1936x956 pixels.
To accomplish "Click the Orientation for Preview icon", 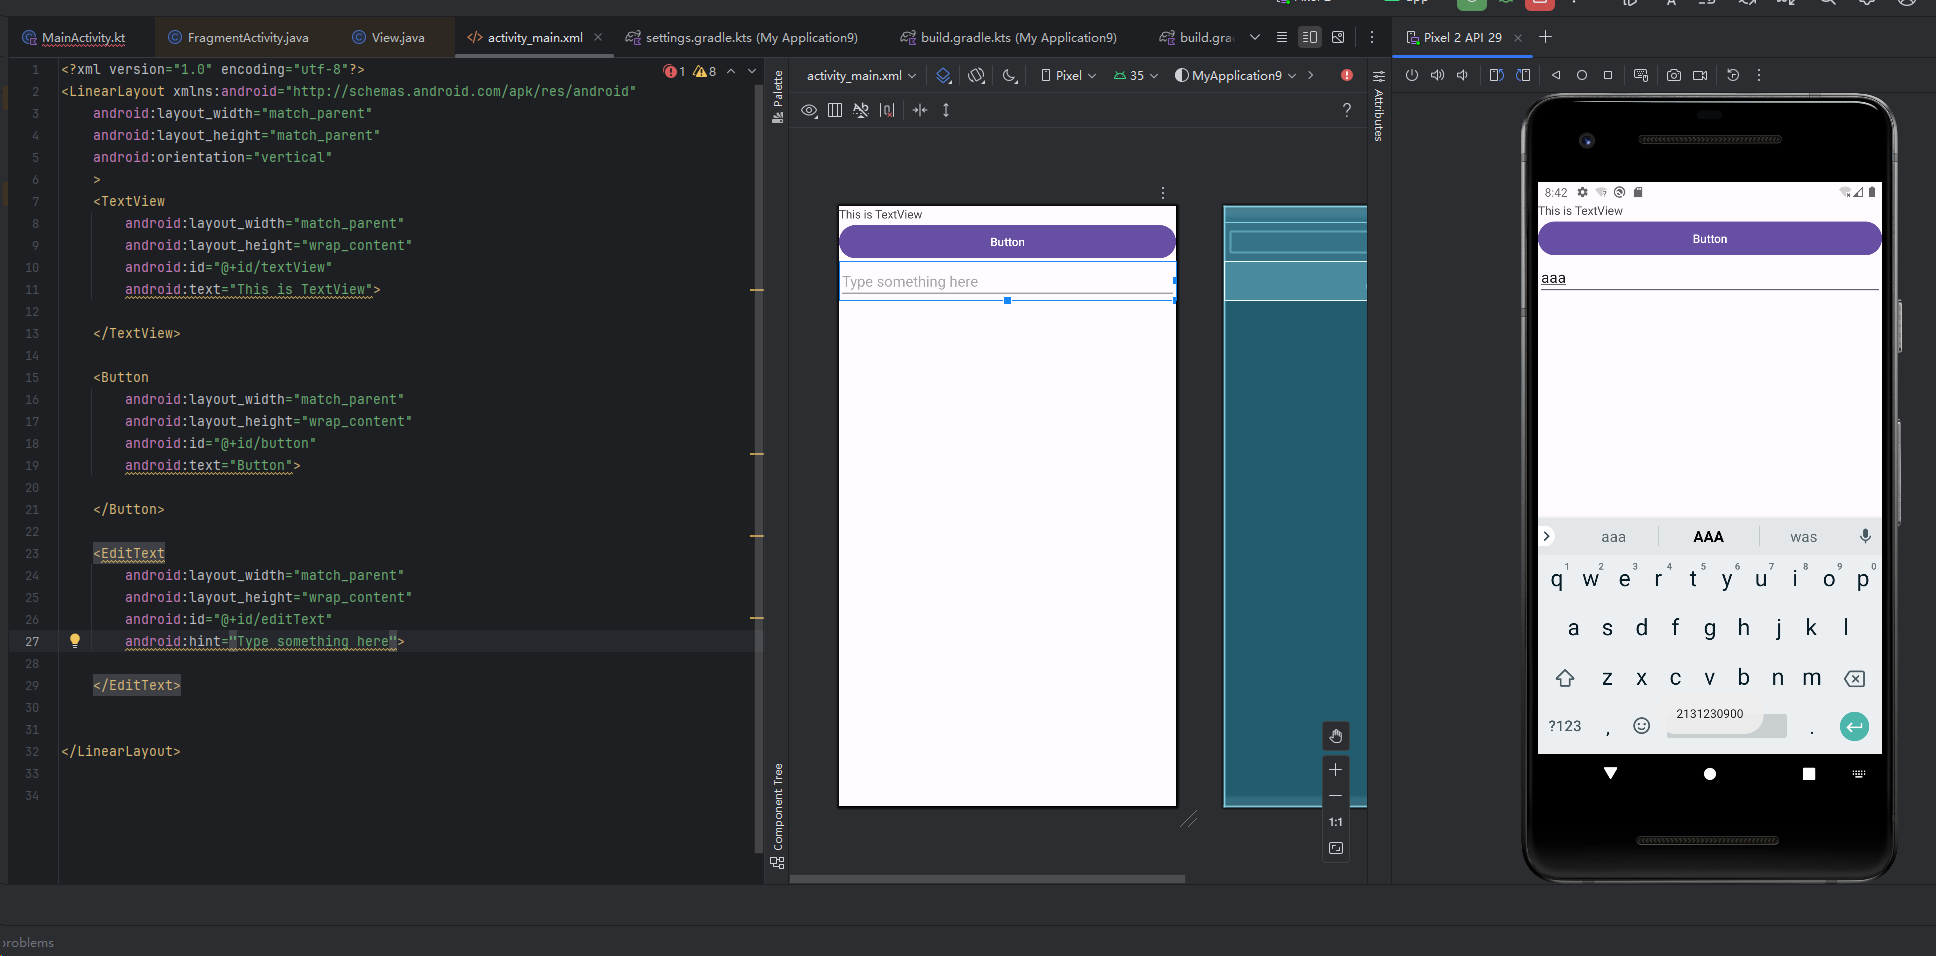I will 977,75.
